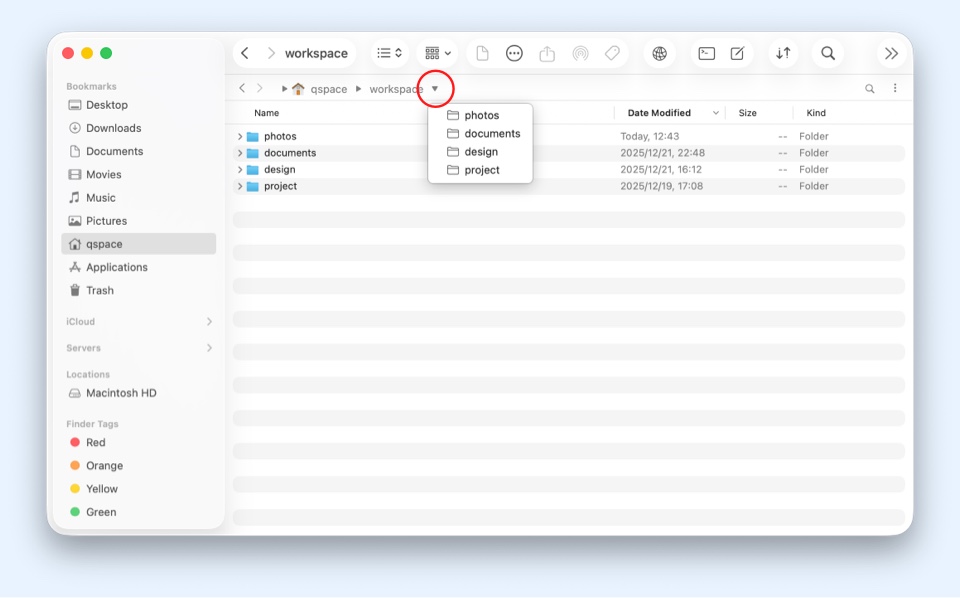Click the AirDrop toolbar icon
Viewport: 960px width, 598px height.
pyautogui.click(x=580, y=53)
